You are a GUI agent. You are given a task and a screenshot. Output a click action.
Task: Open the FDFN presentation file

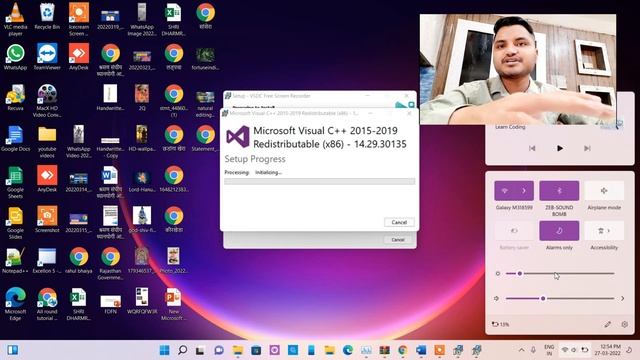click(110, 304)
